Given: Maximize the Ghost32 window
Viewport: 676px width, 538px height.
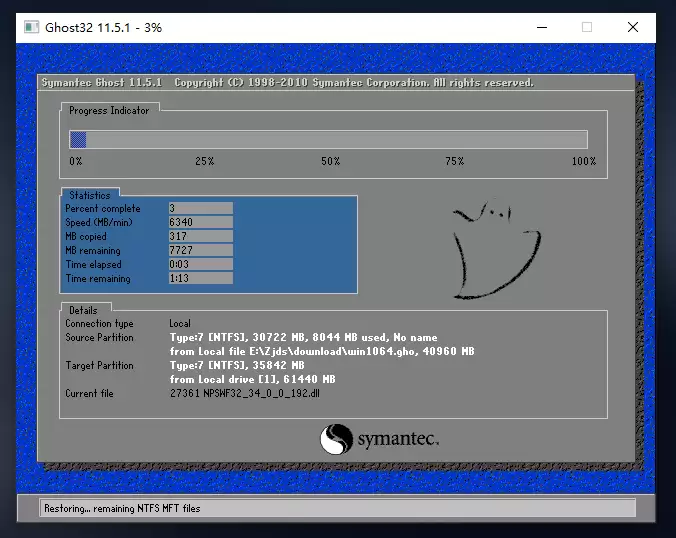Looking at the screenshot, I should coord(587,27).
